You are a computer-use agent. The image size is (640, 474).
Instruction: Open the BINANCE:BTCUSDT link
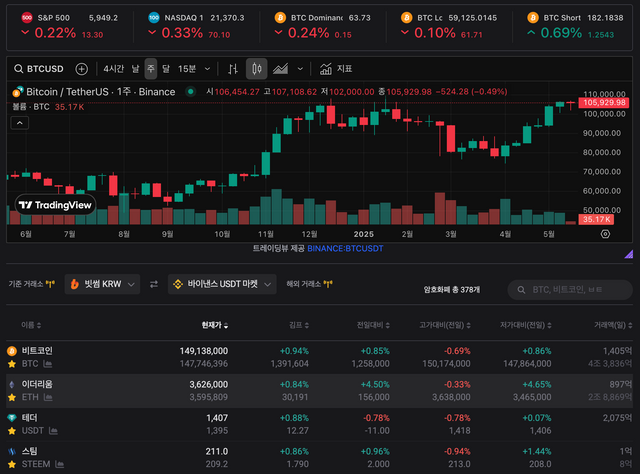(345, 248)
